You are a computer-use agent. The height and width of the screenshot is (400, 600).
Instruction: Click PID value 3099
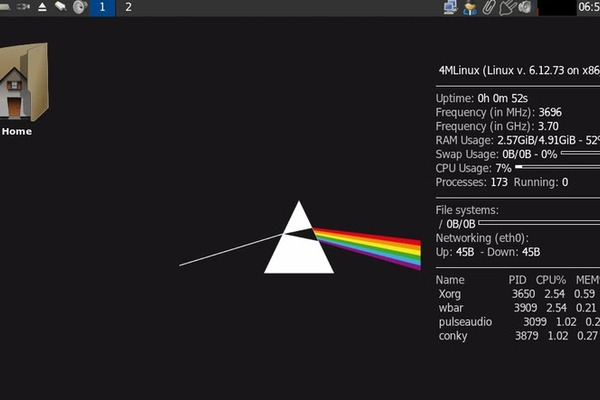point(535,322)
